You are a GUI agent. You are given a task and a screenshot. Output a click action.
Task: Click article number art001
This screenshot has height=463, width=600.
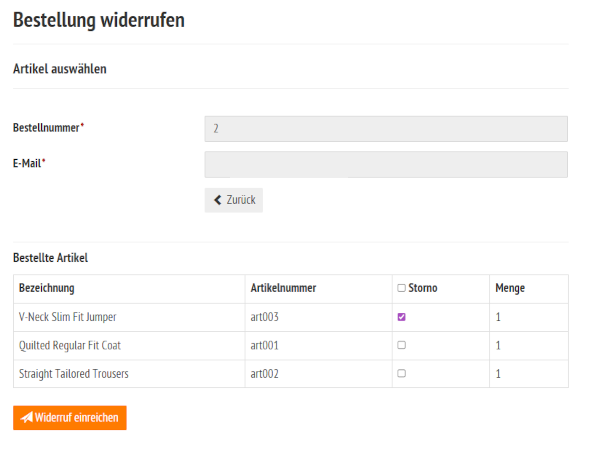pos(264,345)
